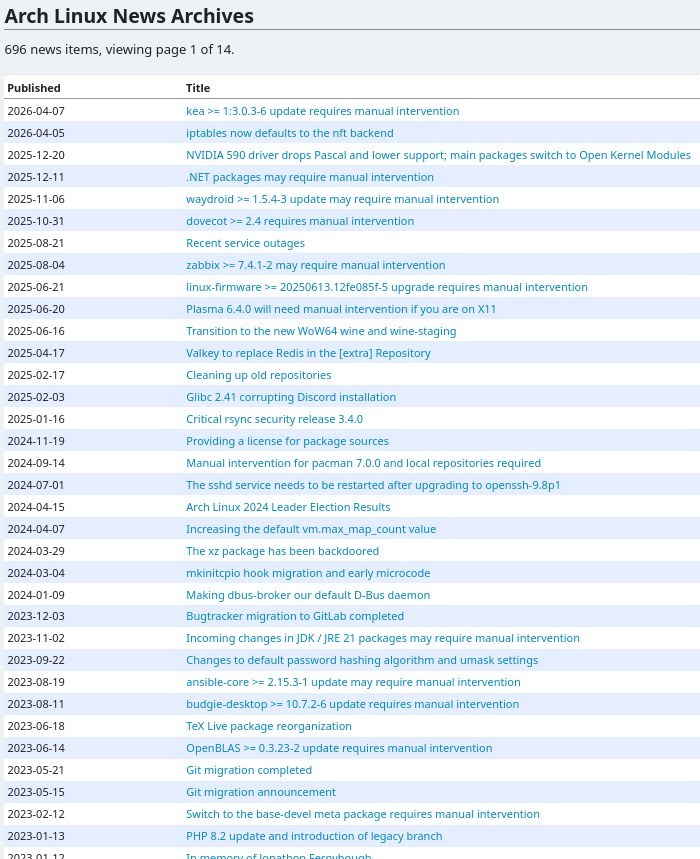Open 'Making dbus-broker our default D-Bus daemon'
This screenshot has width=700, height=859.
tap(308, 594)
